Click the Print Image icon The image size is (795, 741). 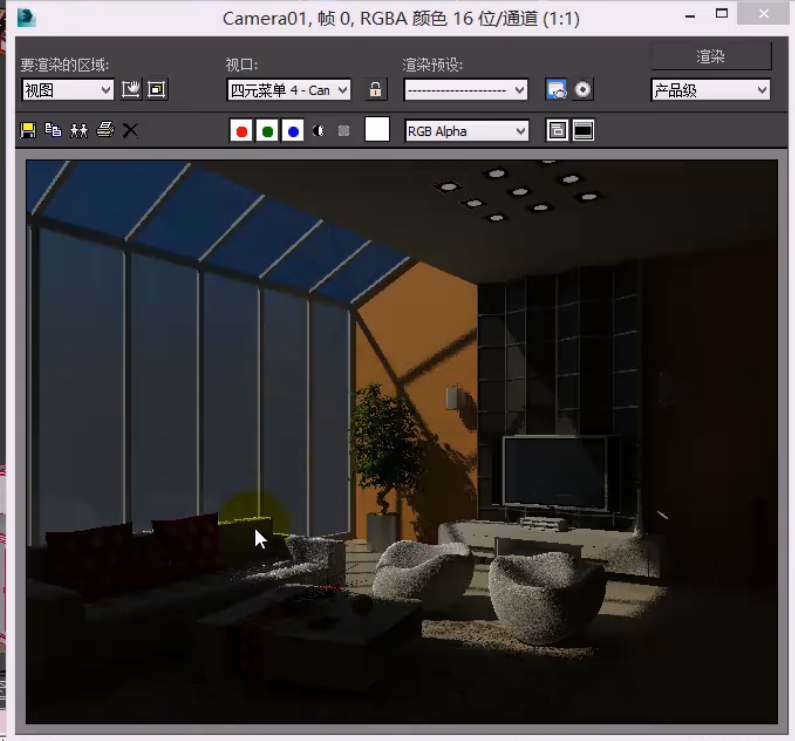(x=105, y=130)
